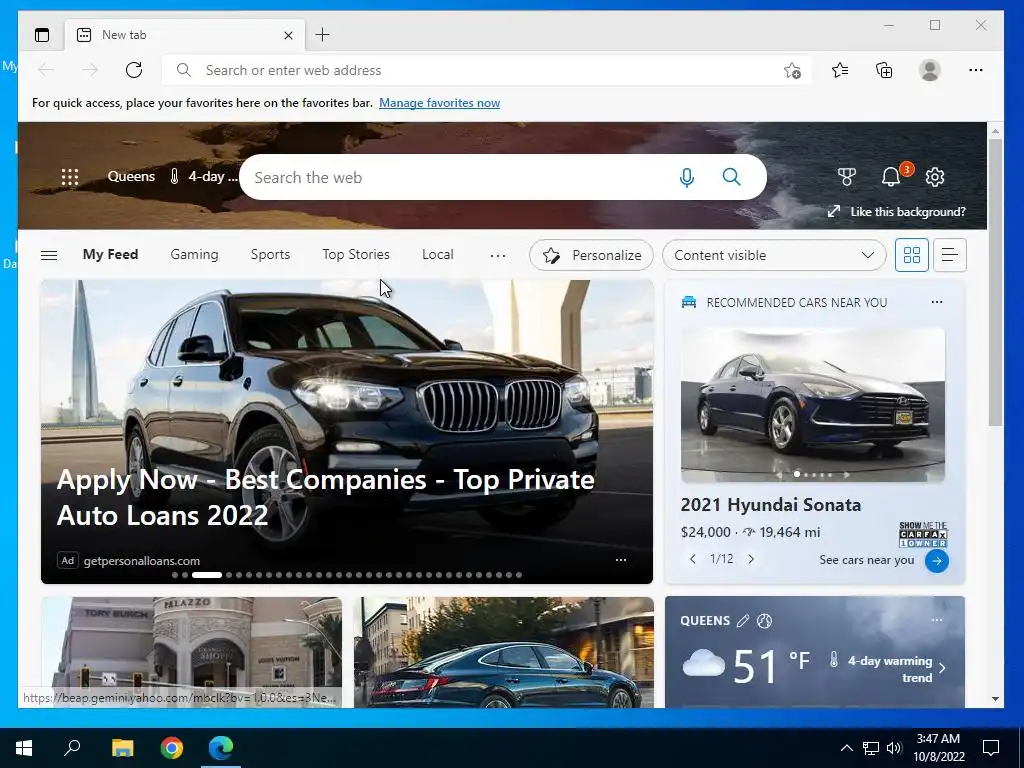
Task: Open the Top Stories tab
Action: point(356,254)
